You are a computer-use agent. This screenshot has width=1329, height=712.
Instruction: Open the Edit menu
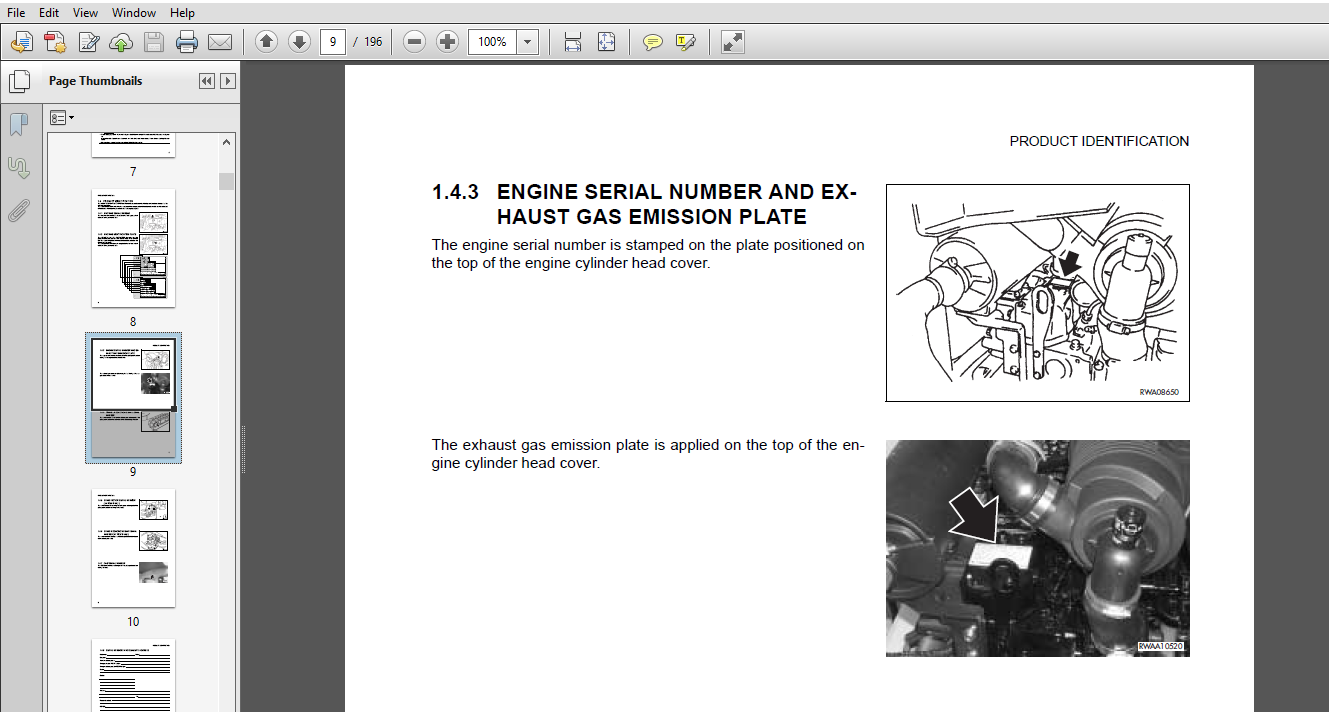point(49,13)
